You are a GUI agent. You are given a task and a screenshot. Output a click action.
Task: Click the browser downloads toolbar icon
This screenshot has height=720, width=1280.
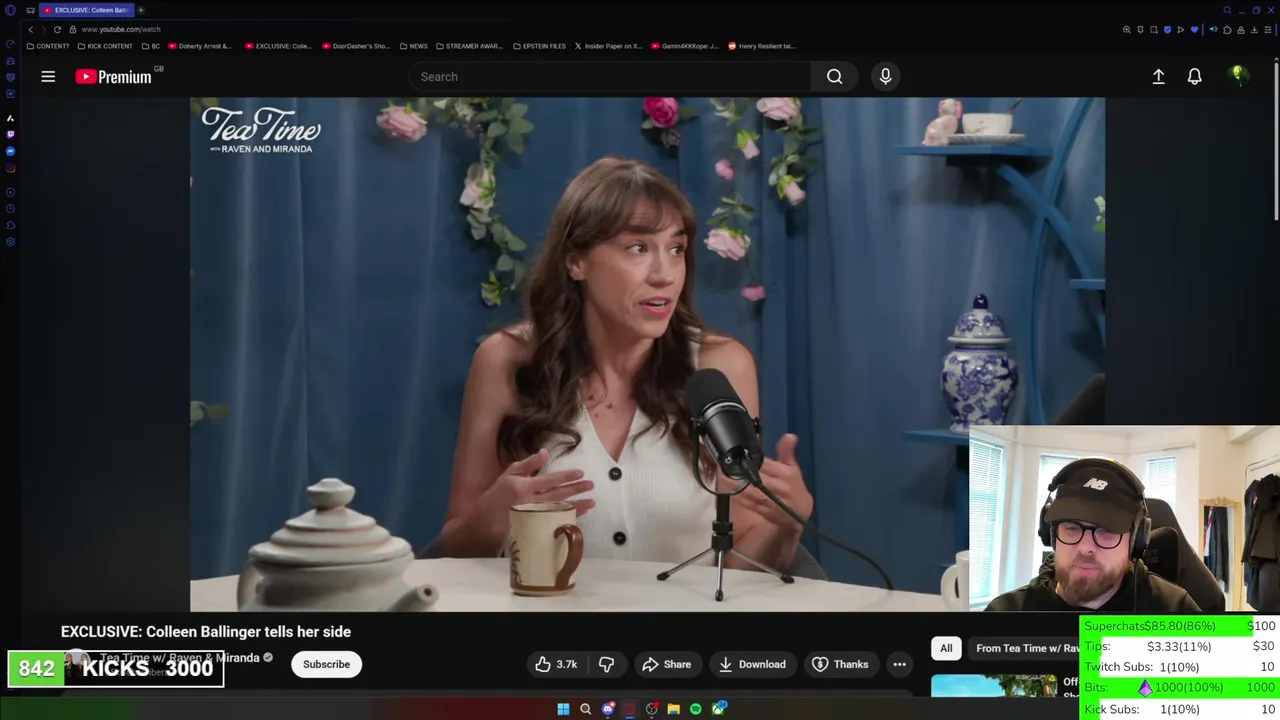(x=1254, y=29)
